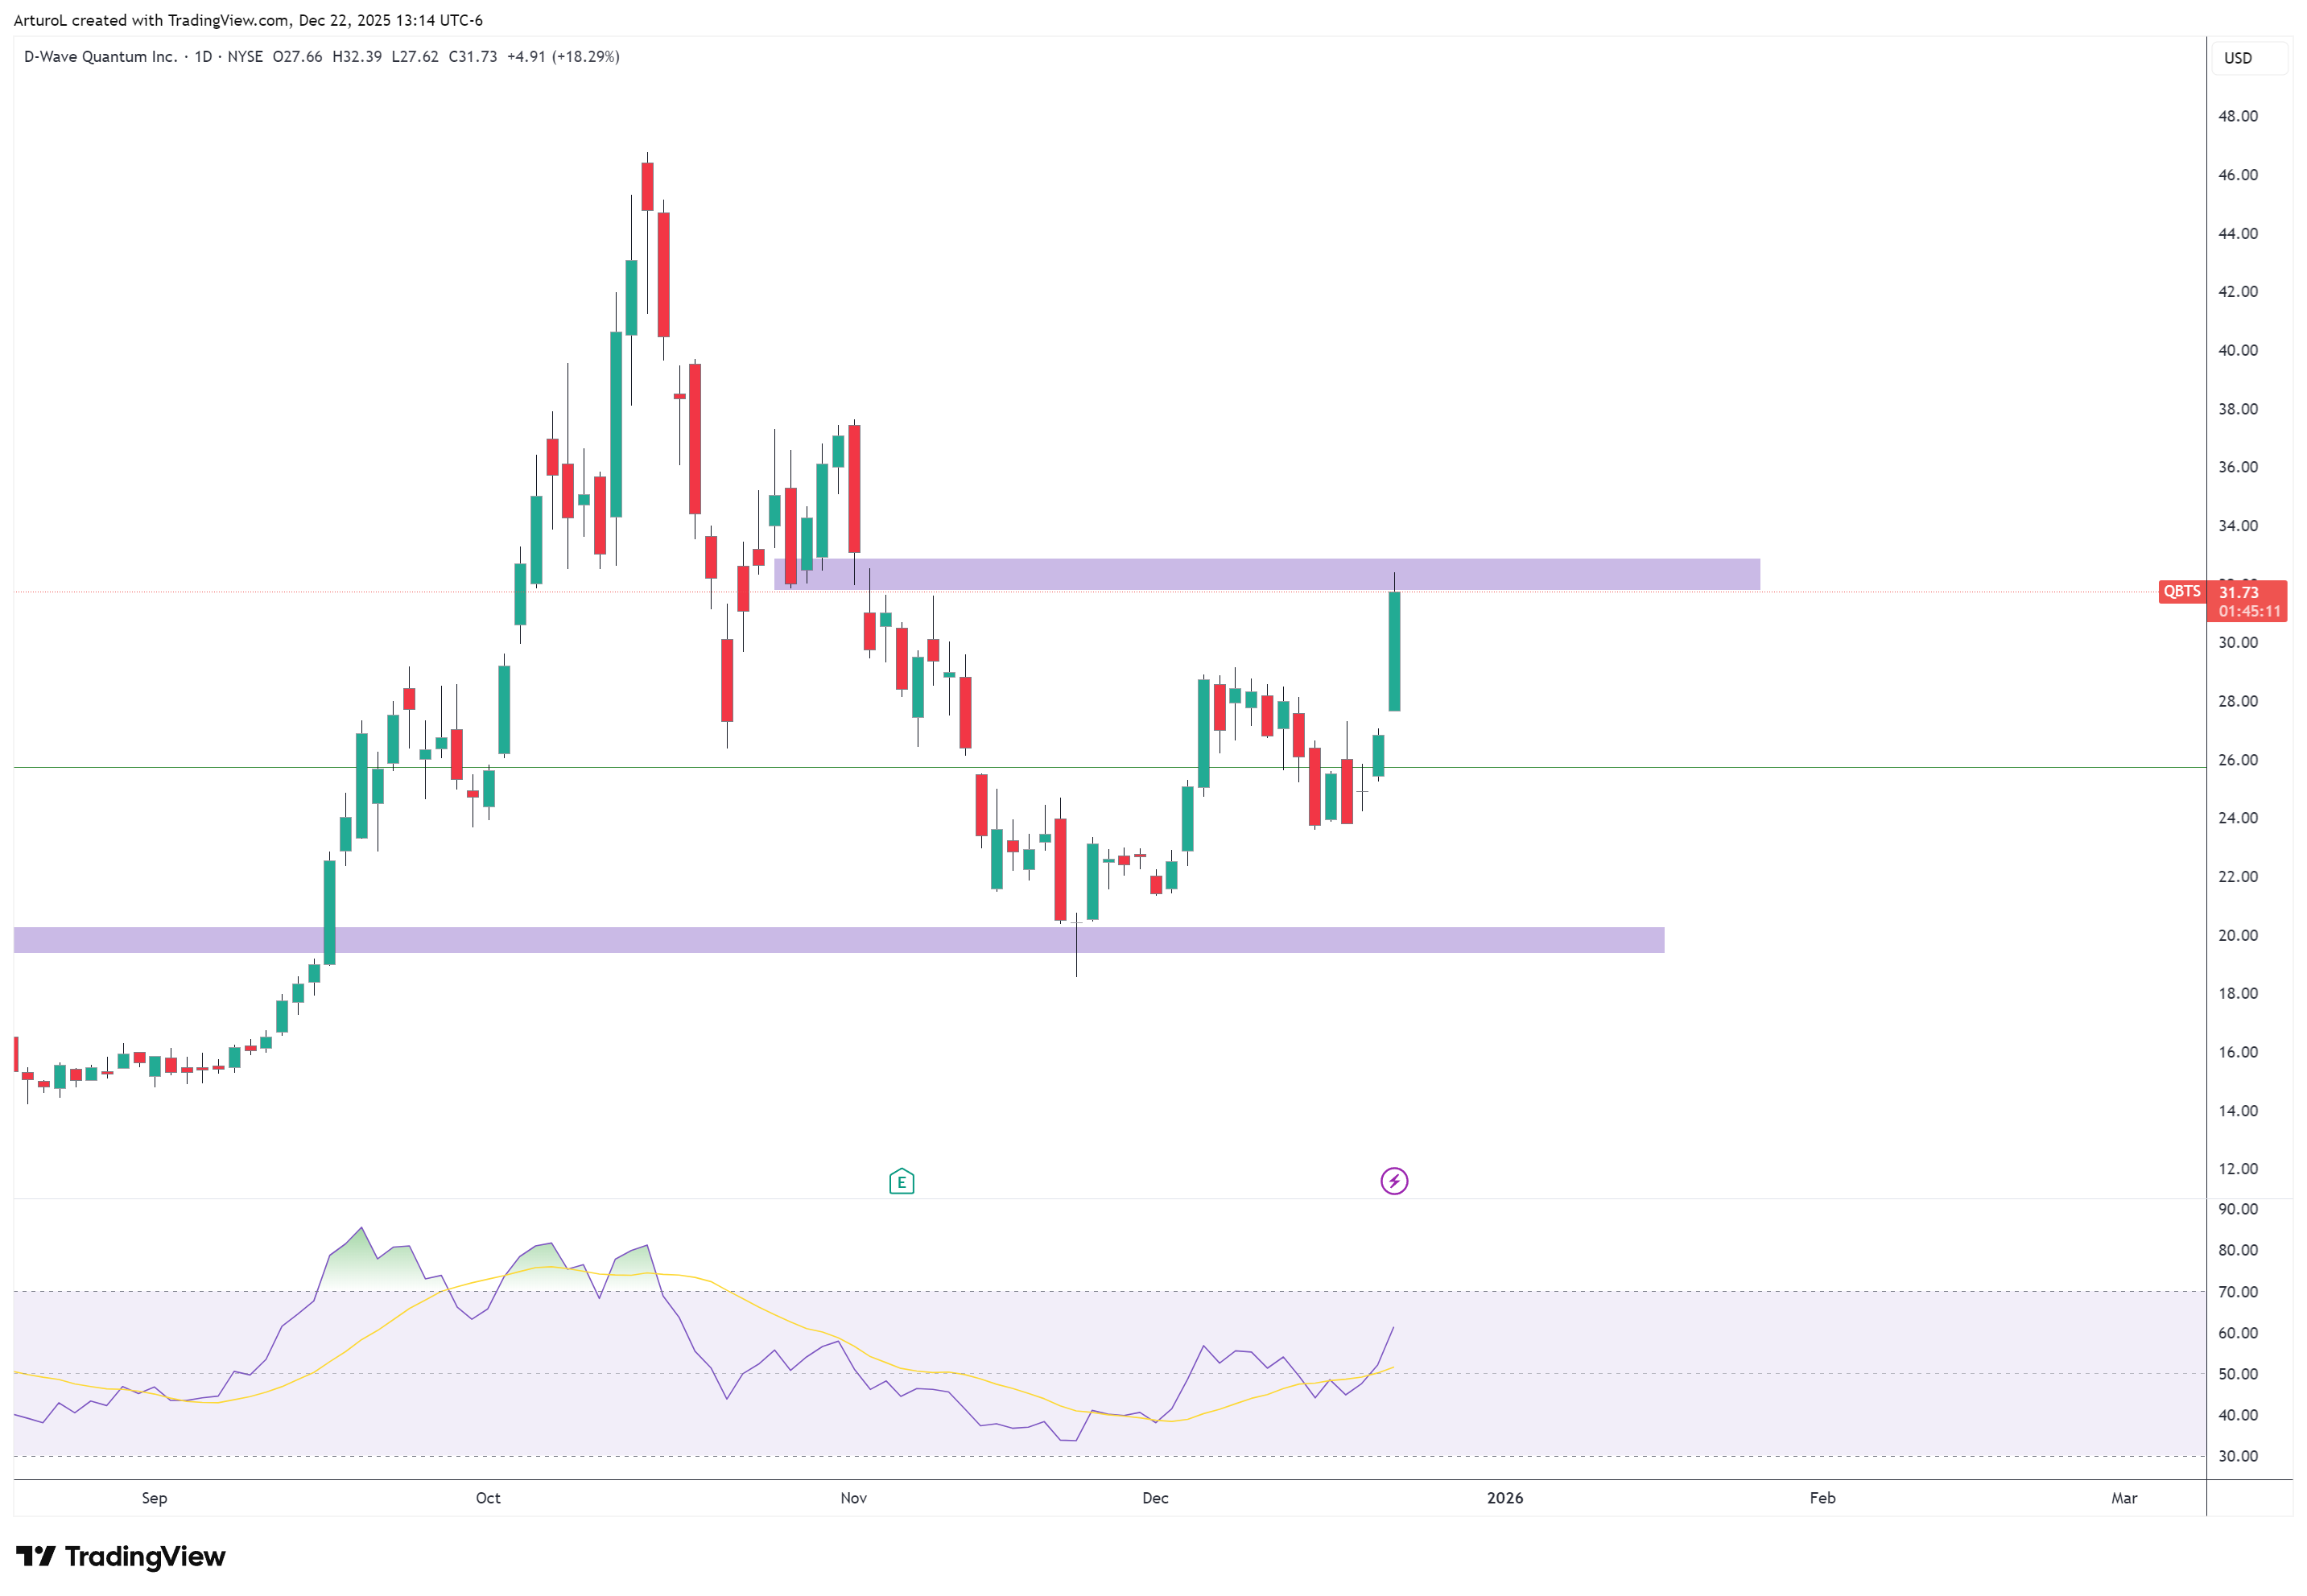Click the D-Wave Quantum Inc. symbol title
The height and width of the screenshot is (1596, 2307).
[x=100, y=57]
